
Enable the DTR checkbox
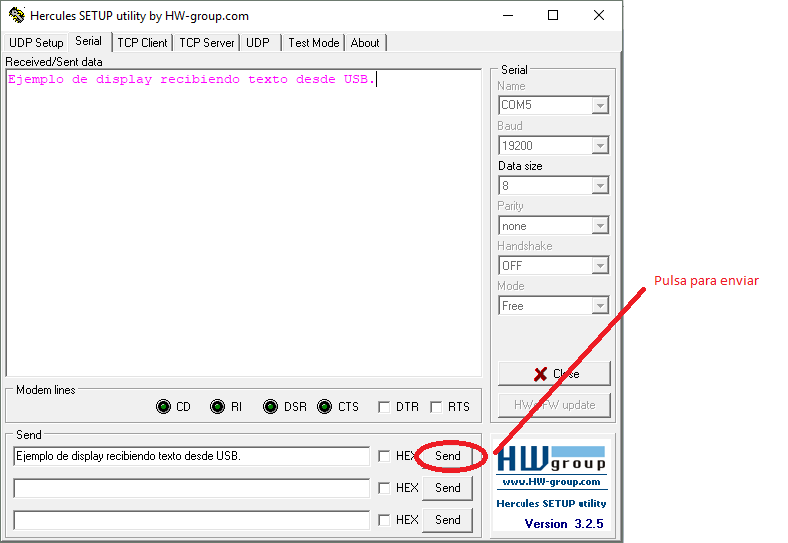pyautogui.click(x=384, y=407)
